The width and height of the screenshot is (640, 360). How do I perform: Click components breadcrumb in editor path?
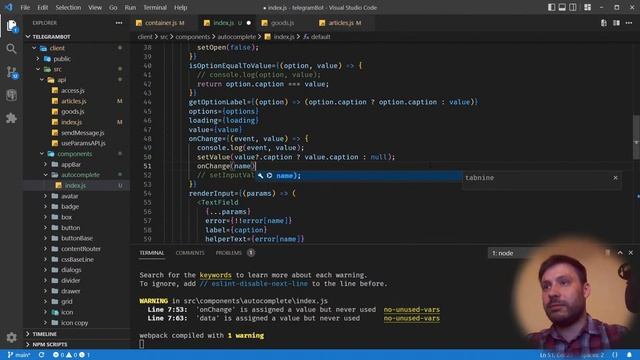(193, 37)
